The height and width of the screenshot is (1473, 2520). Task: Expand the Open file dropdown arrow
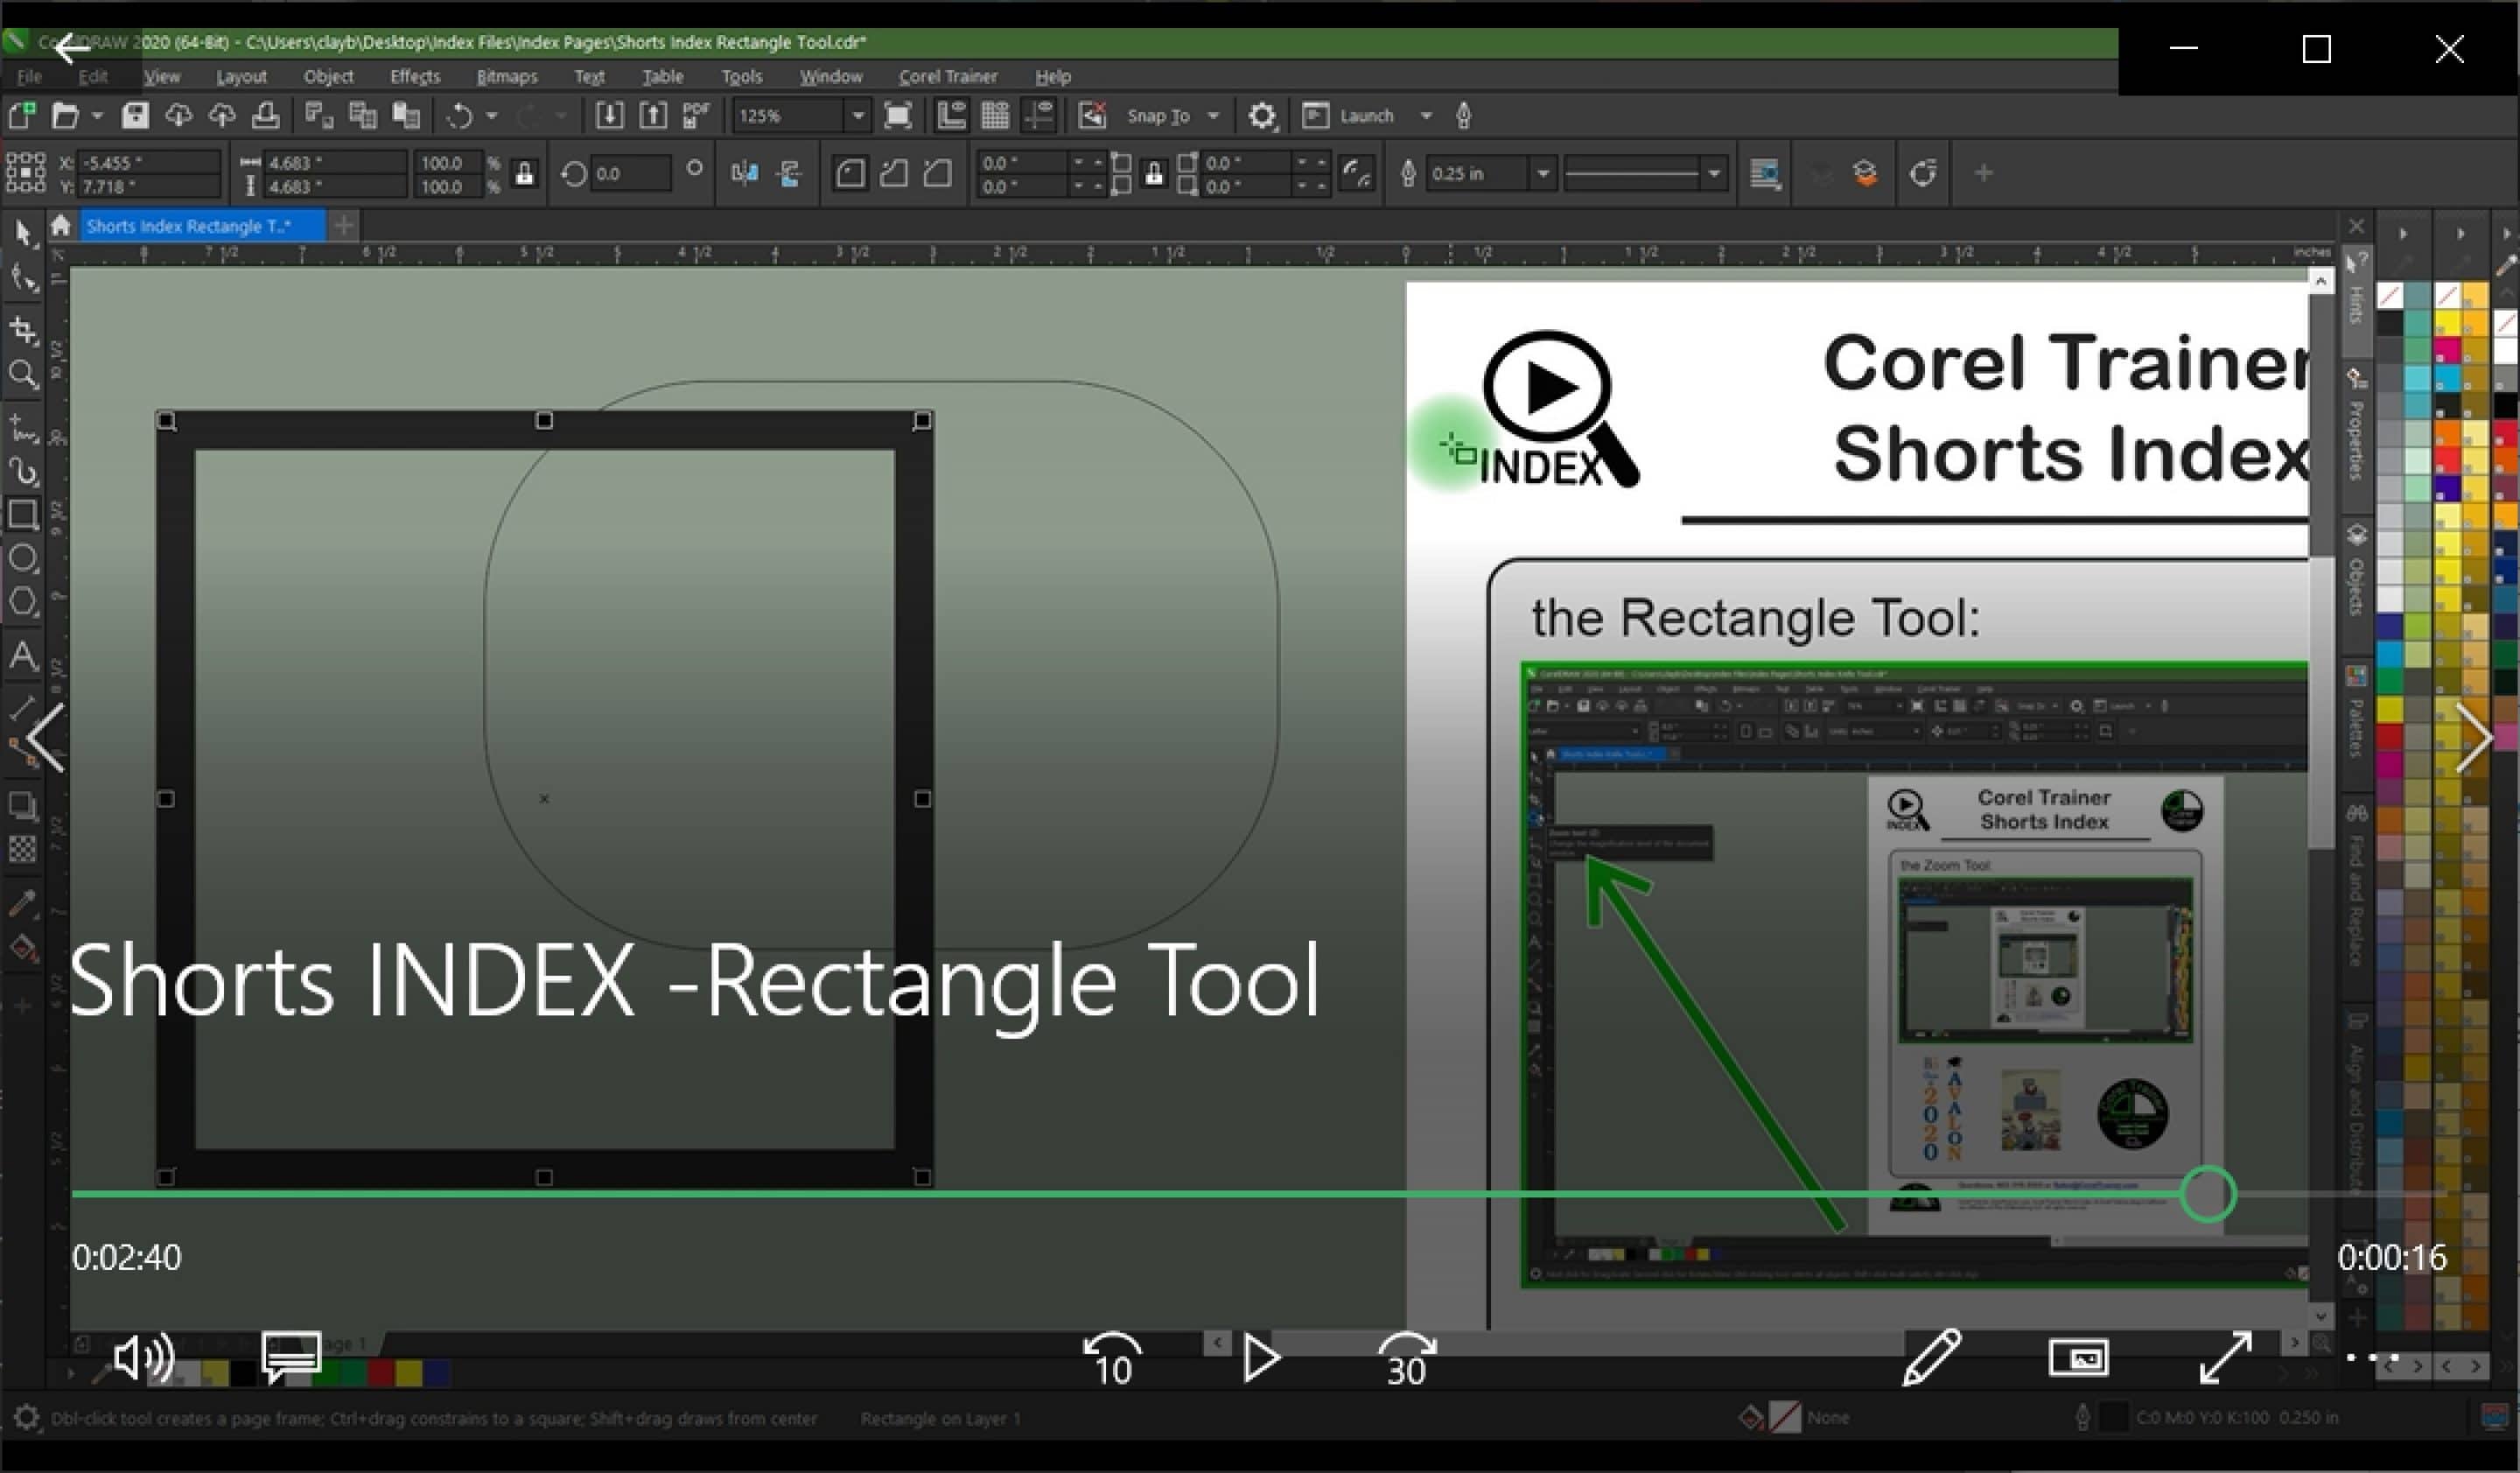pyautogui.click(x=97, y=116)
